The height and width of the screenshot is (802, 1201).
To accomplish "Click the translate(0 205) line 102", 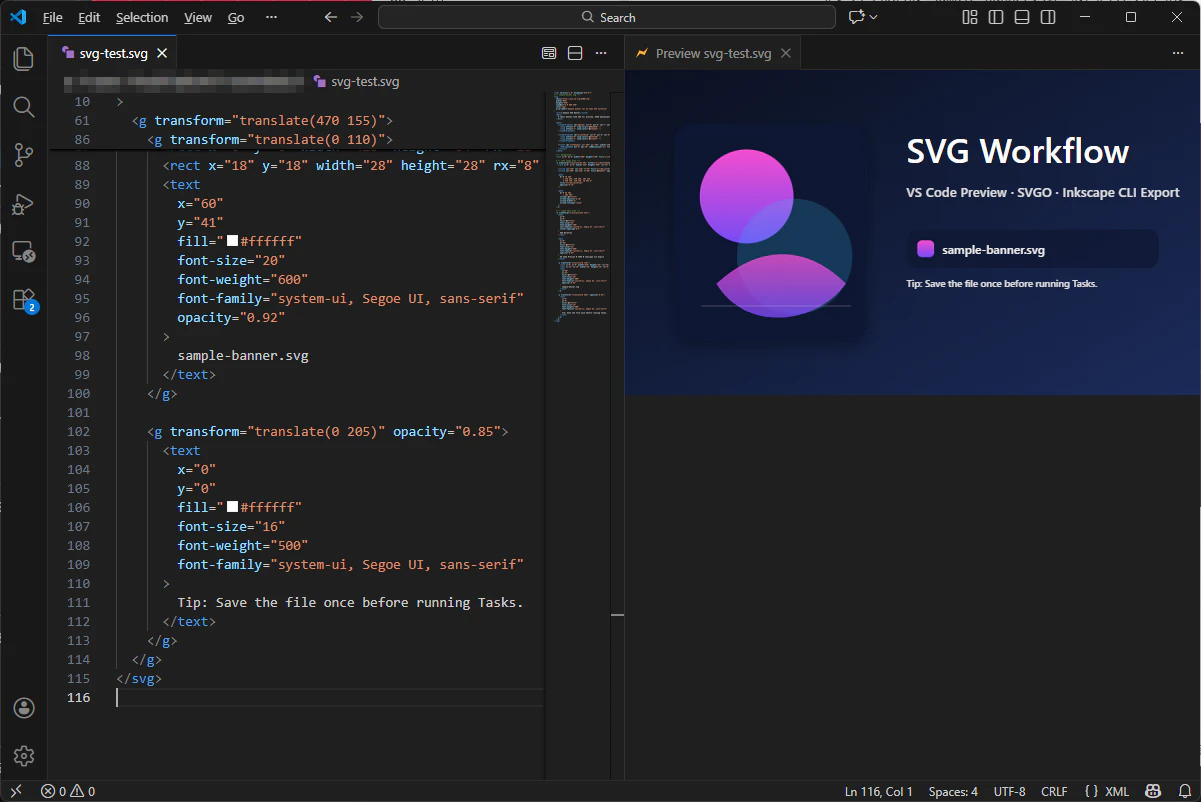I will [328, 431].
